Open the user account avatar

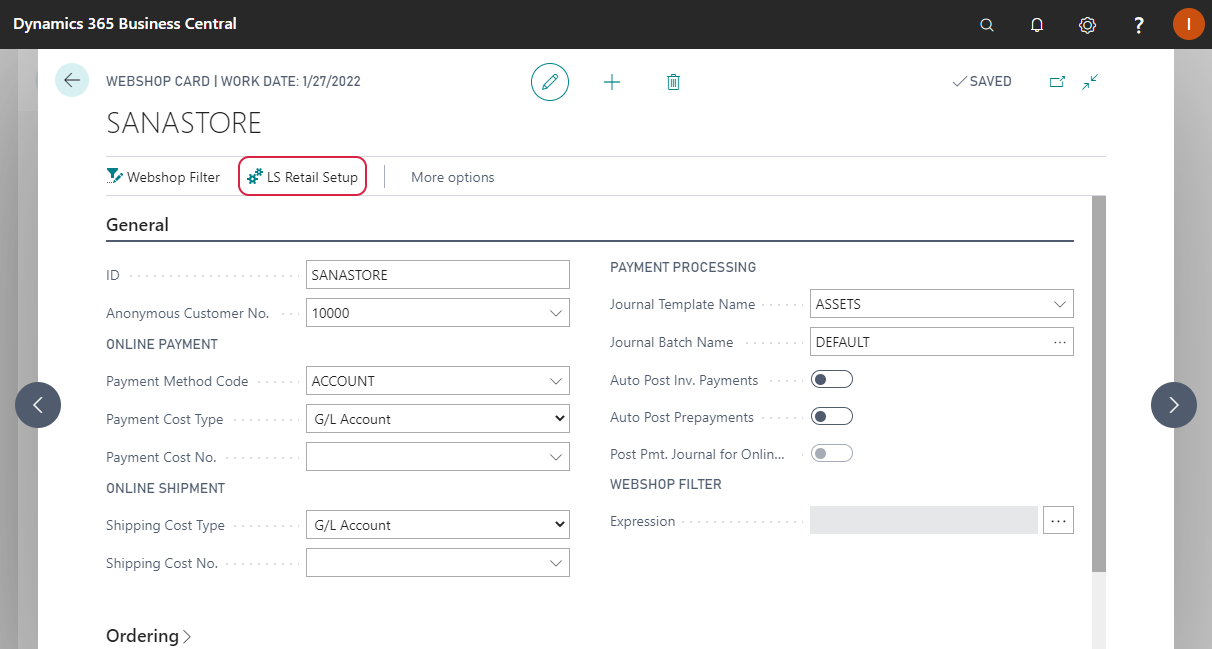click(x=1189, y=24)
